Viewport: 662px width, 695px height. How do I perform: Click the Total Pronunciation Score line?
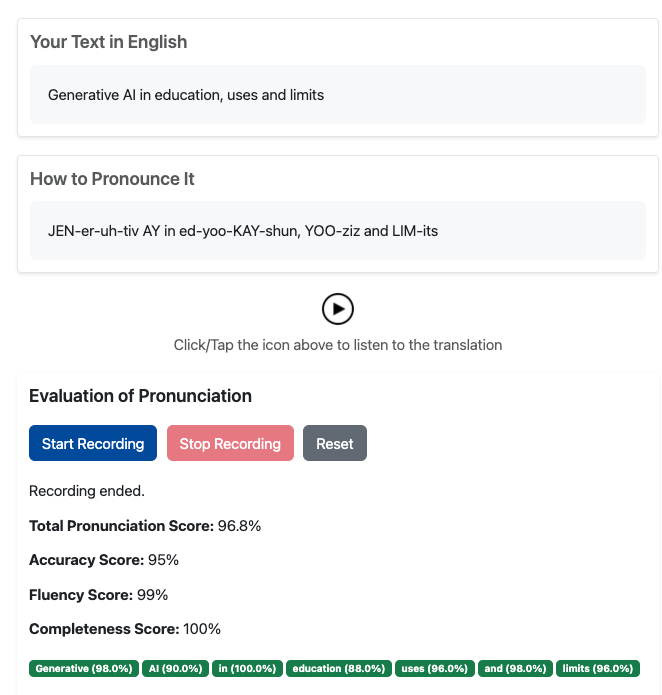[145, 526]
